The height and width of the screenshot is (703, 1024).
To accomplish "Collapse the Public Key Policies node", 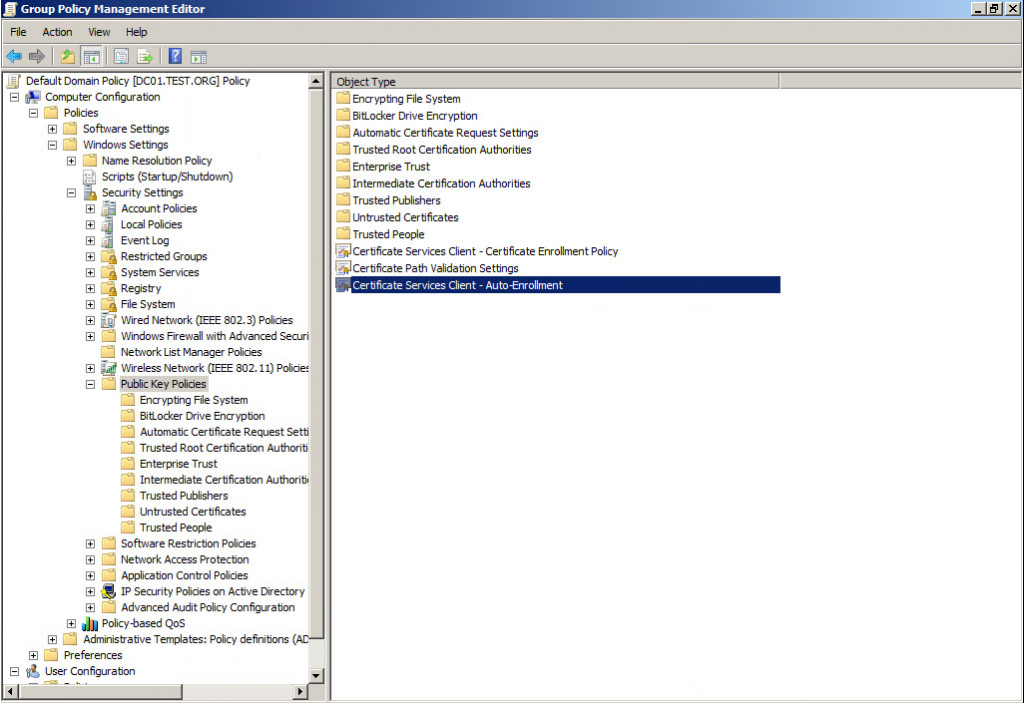I will pyautogui.click(x=91, y=384).
